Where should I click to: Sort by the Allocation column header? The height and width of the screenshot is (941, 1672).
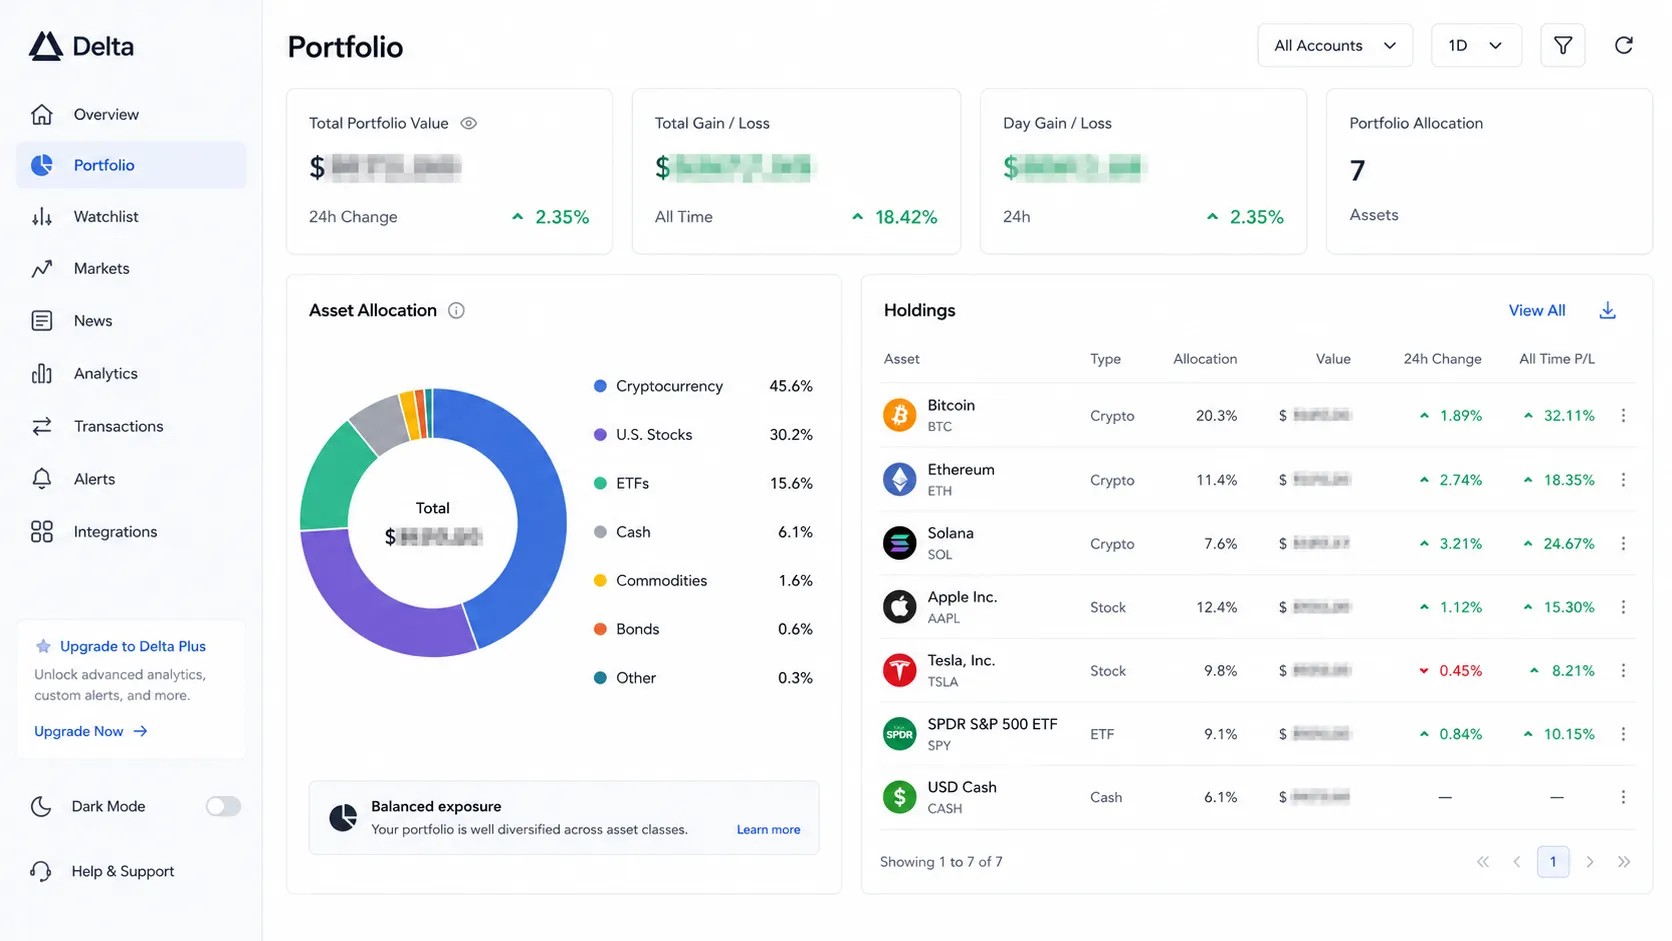1205,359
